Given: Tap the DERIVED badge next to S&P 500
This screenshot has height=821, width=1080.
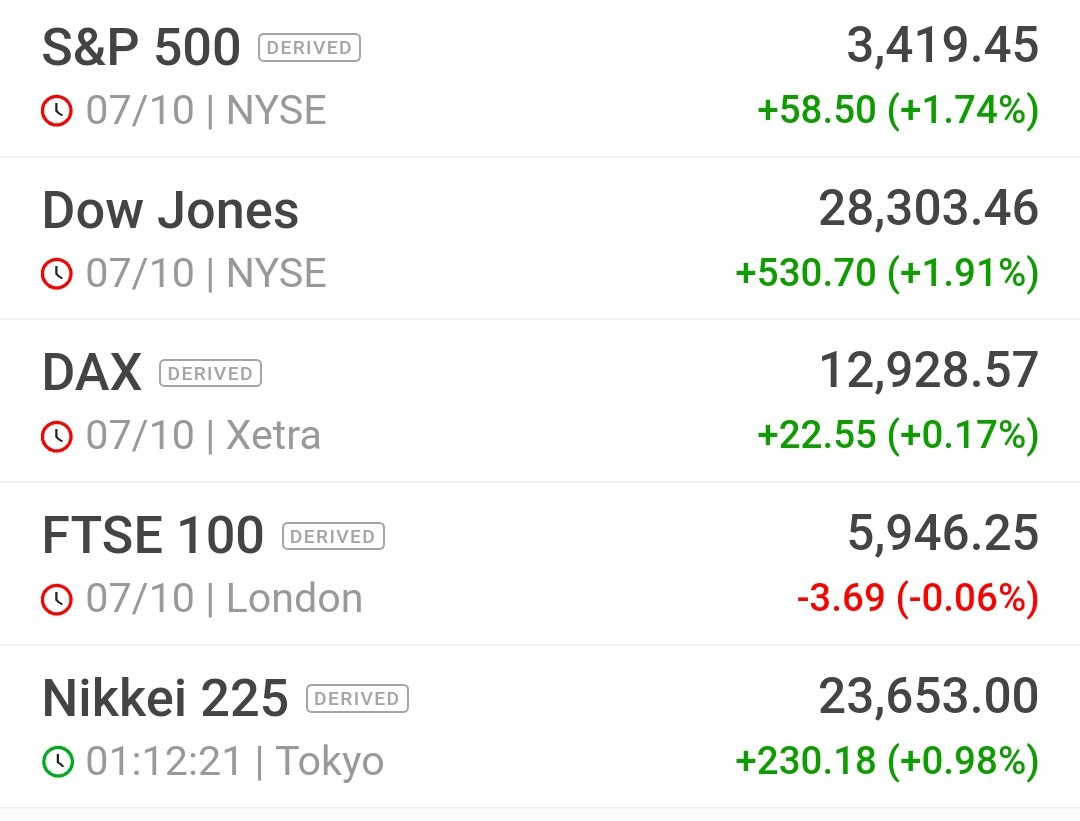Looking at the screenshot, I should 309,48.
